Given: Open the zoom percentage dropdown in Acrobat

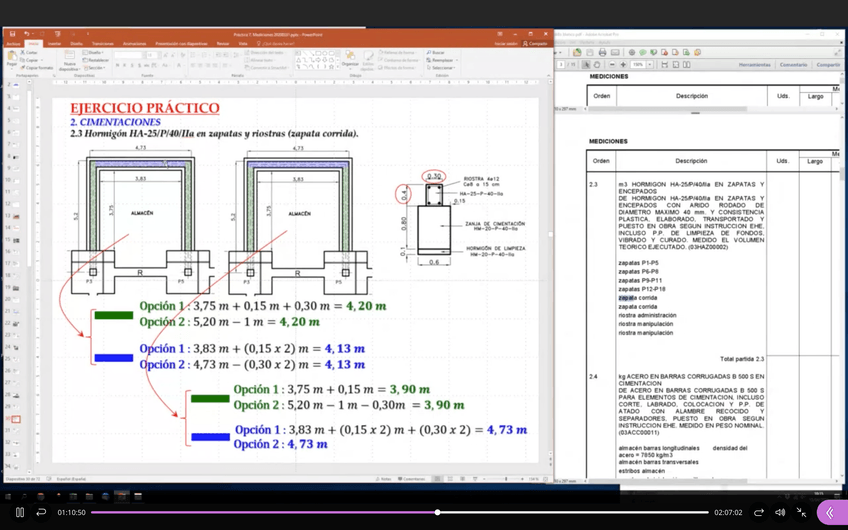Looking at the screenshot, I should (649, 65).
